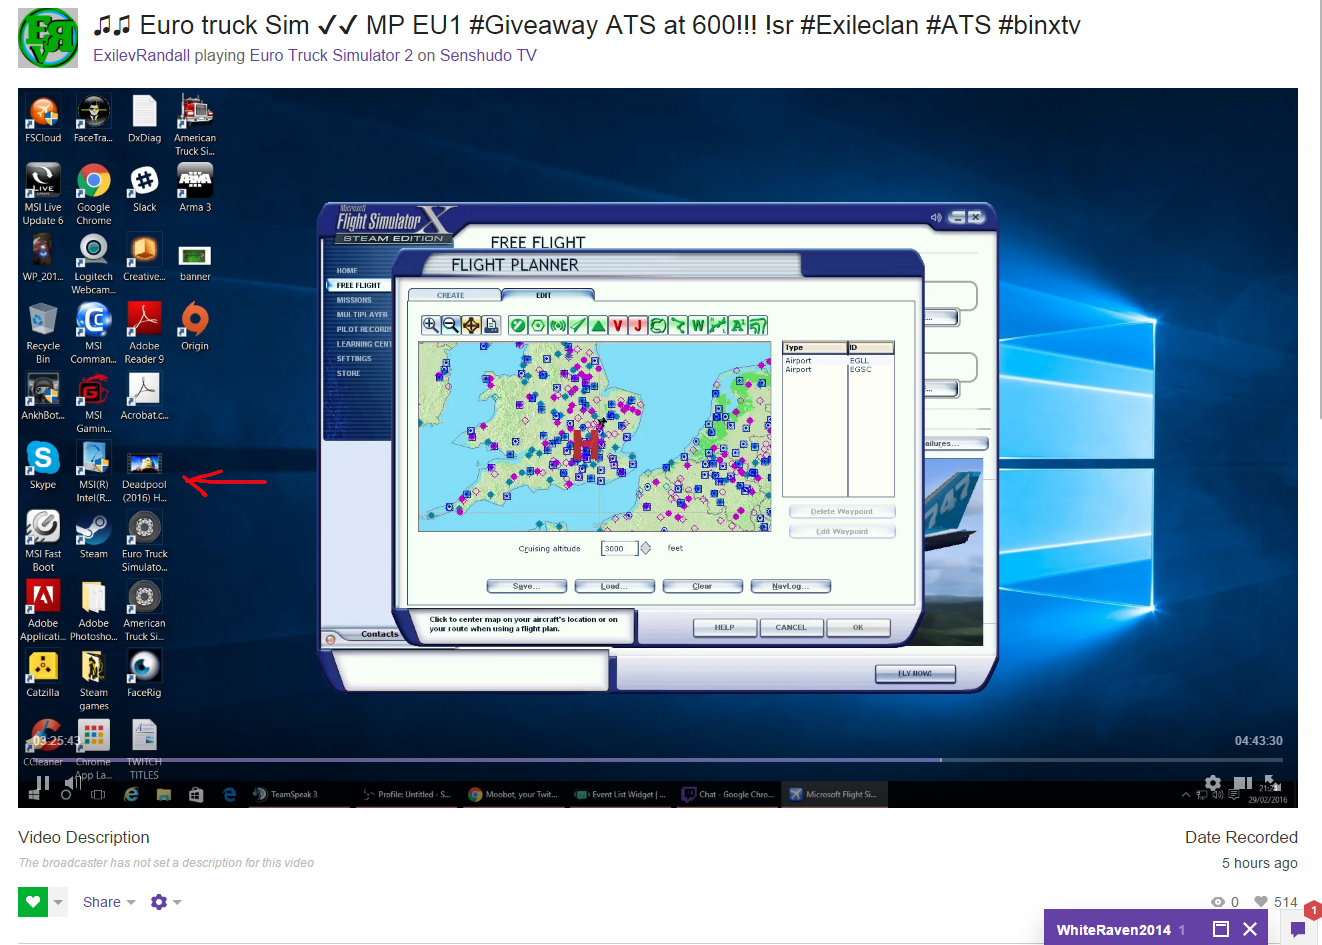Switch to the CREATE tab in Flight Planner
The height and width of the screenshot is (945, 1322).
[451, 295]
